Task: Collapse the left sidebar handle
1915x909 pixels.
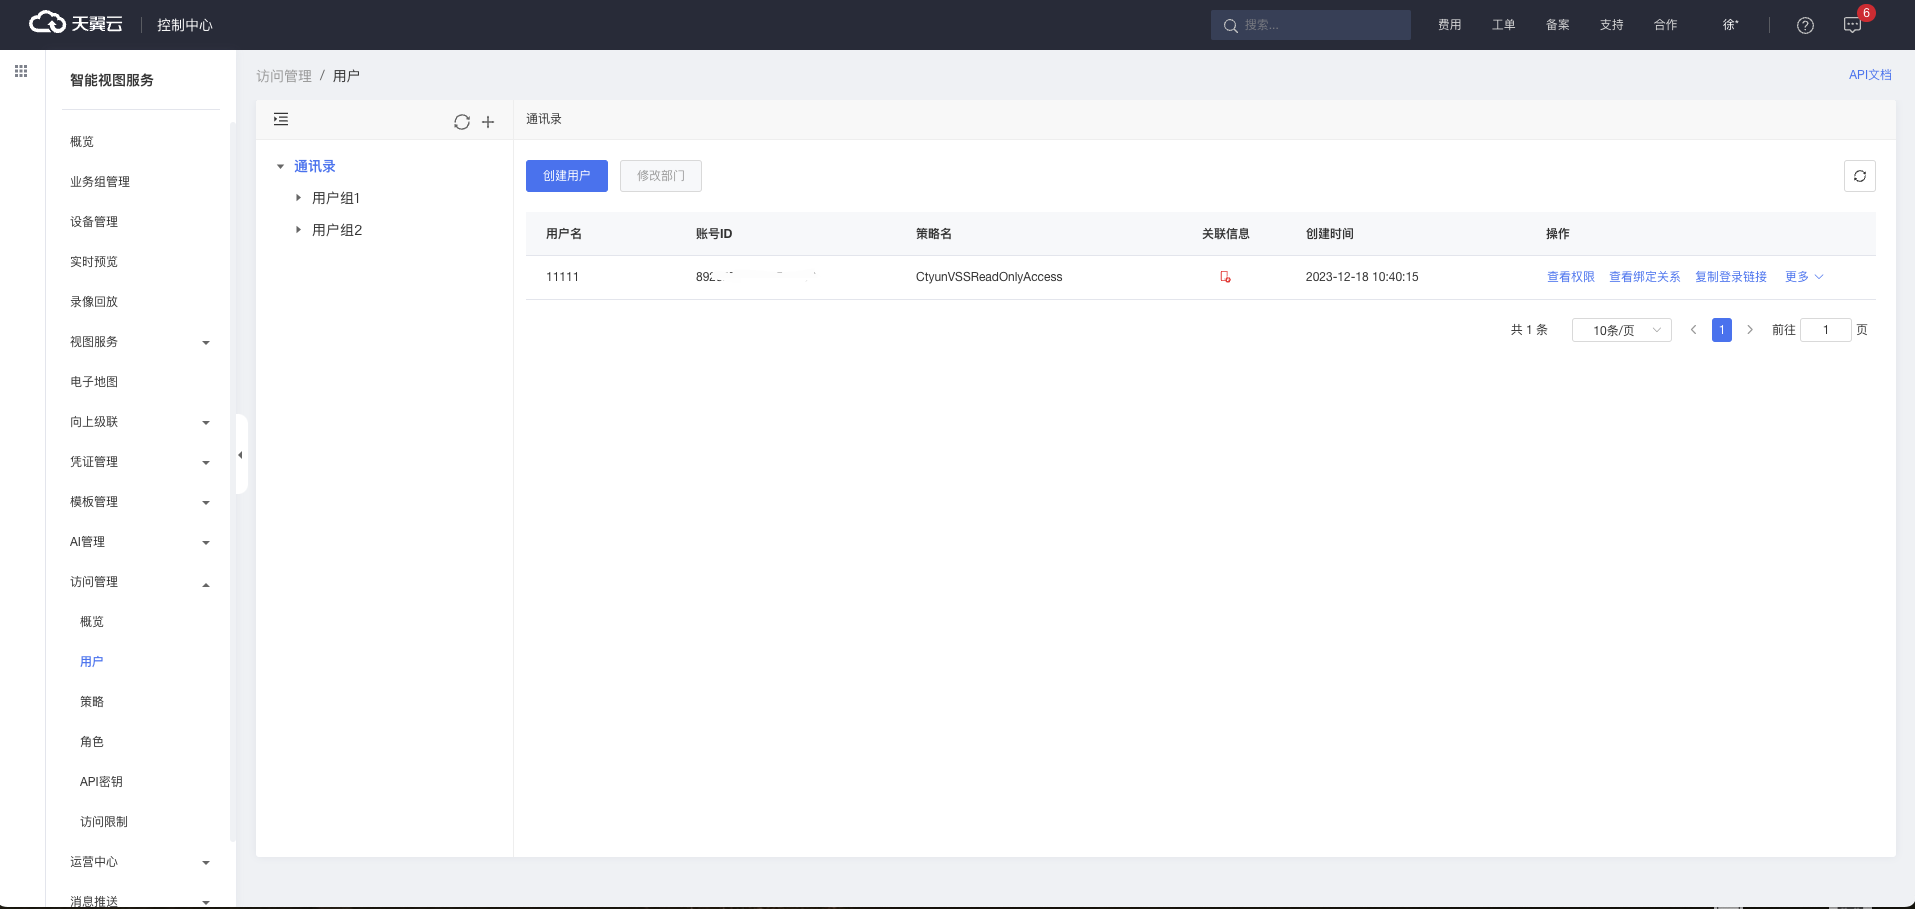Action: [x=240, y=455]
